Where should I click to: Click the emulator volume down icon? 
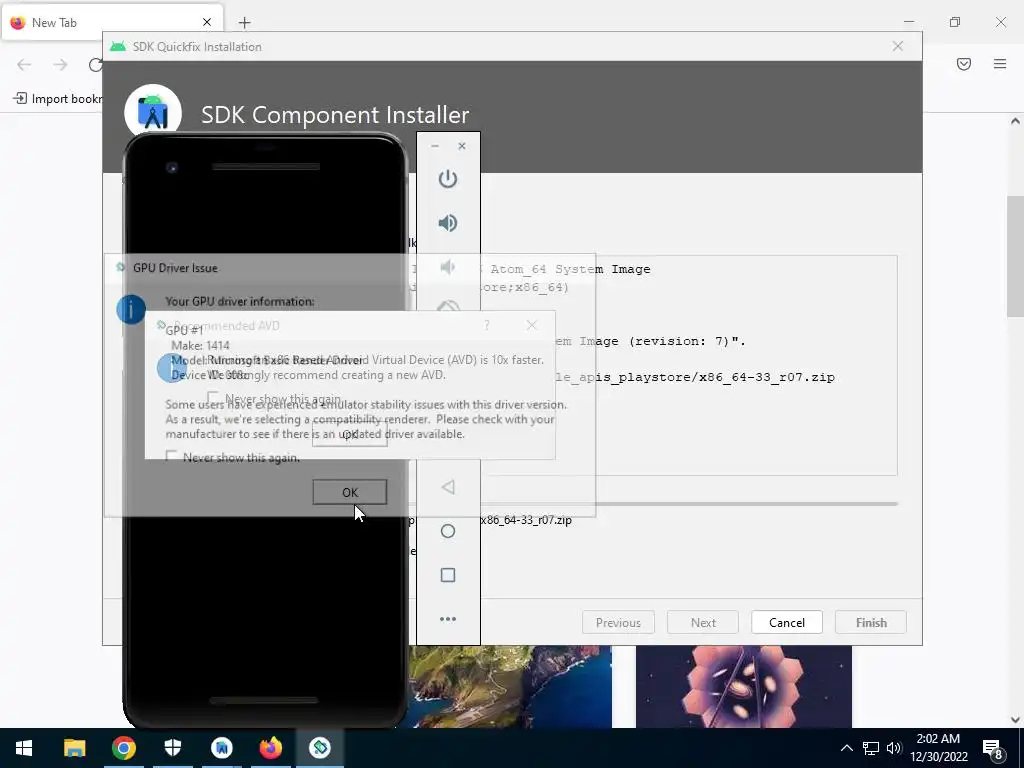click(447, 266)
